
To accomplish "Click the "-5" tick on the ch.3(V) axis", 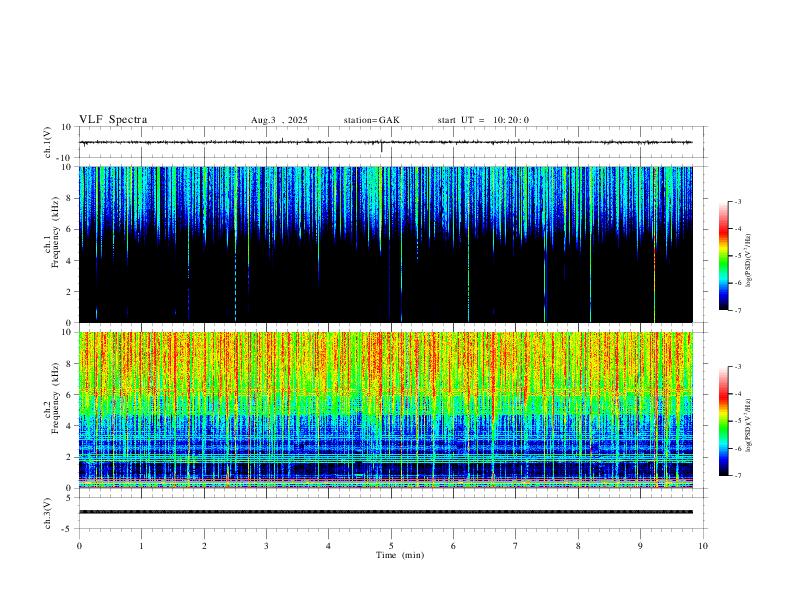I will tap(68, 529).
